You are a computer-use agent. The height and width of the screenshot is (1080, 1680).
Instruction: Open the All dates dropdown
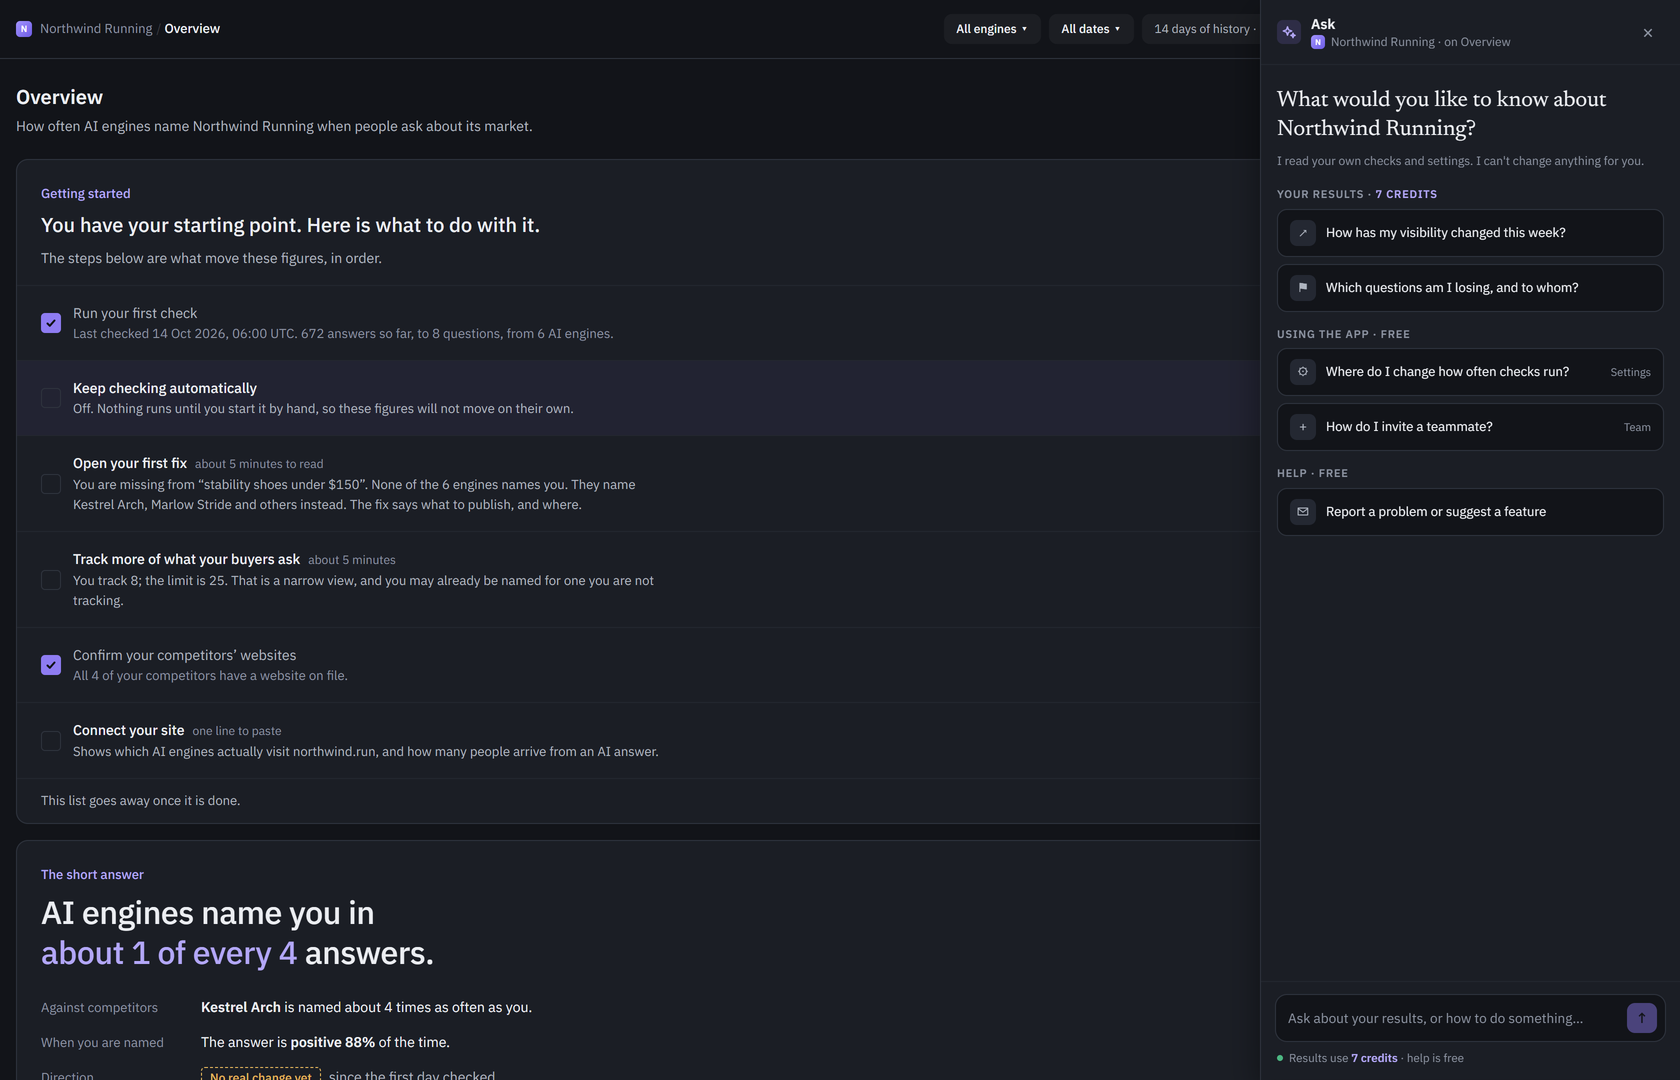coord(1091,29)
